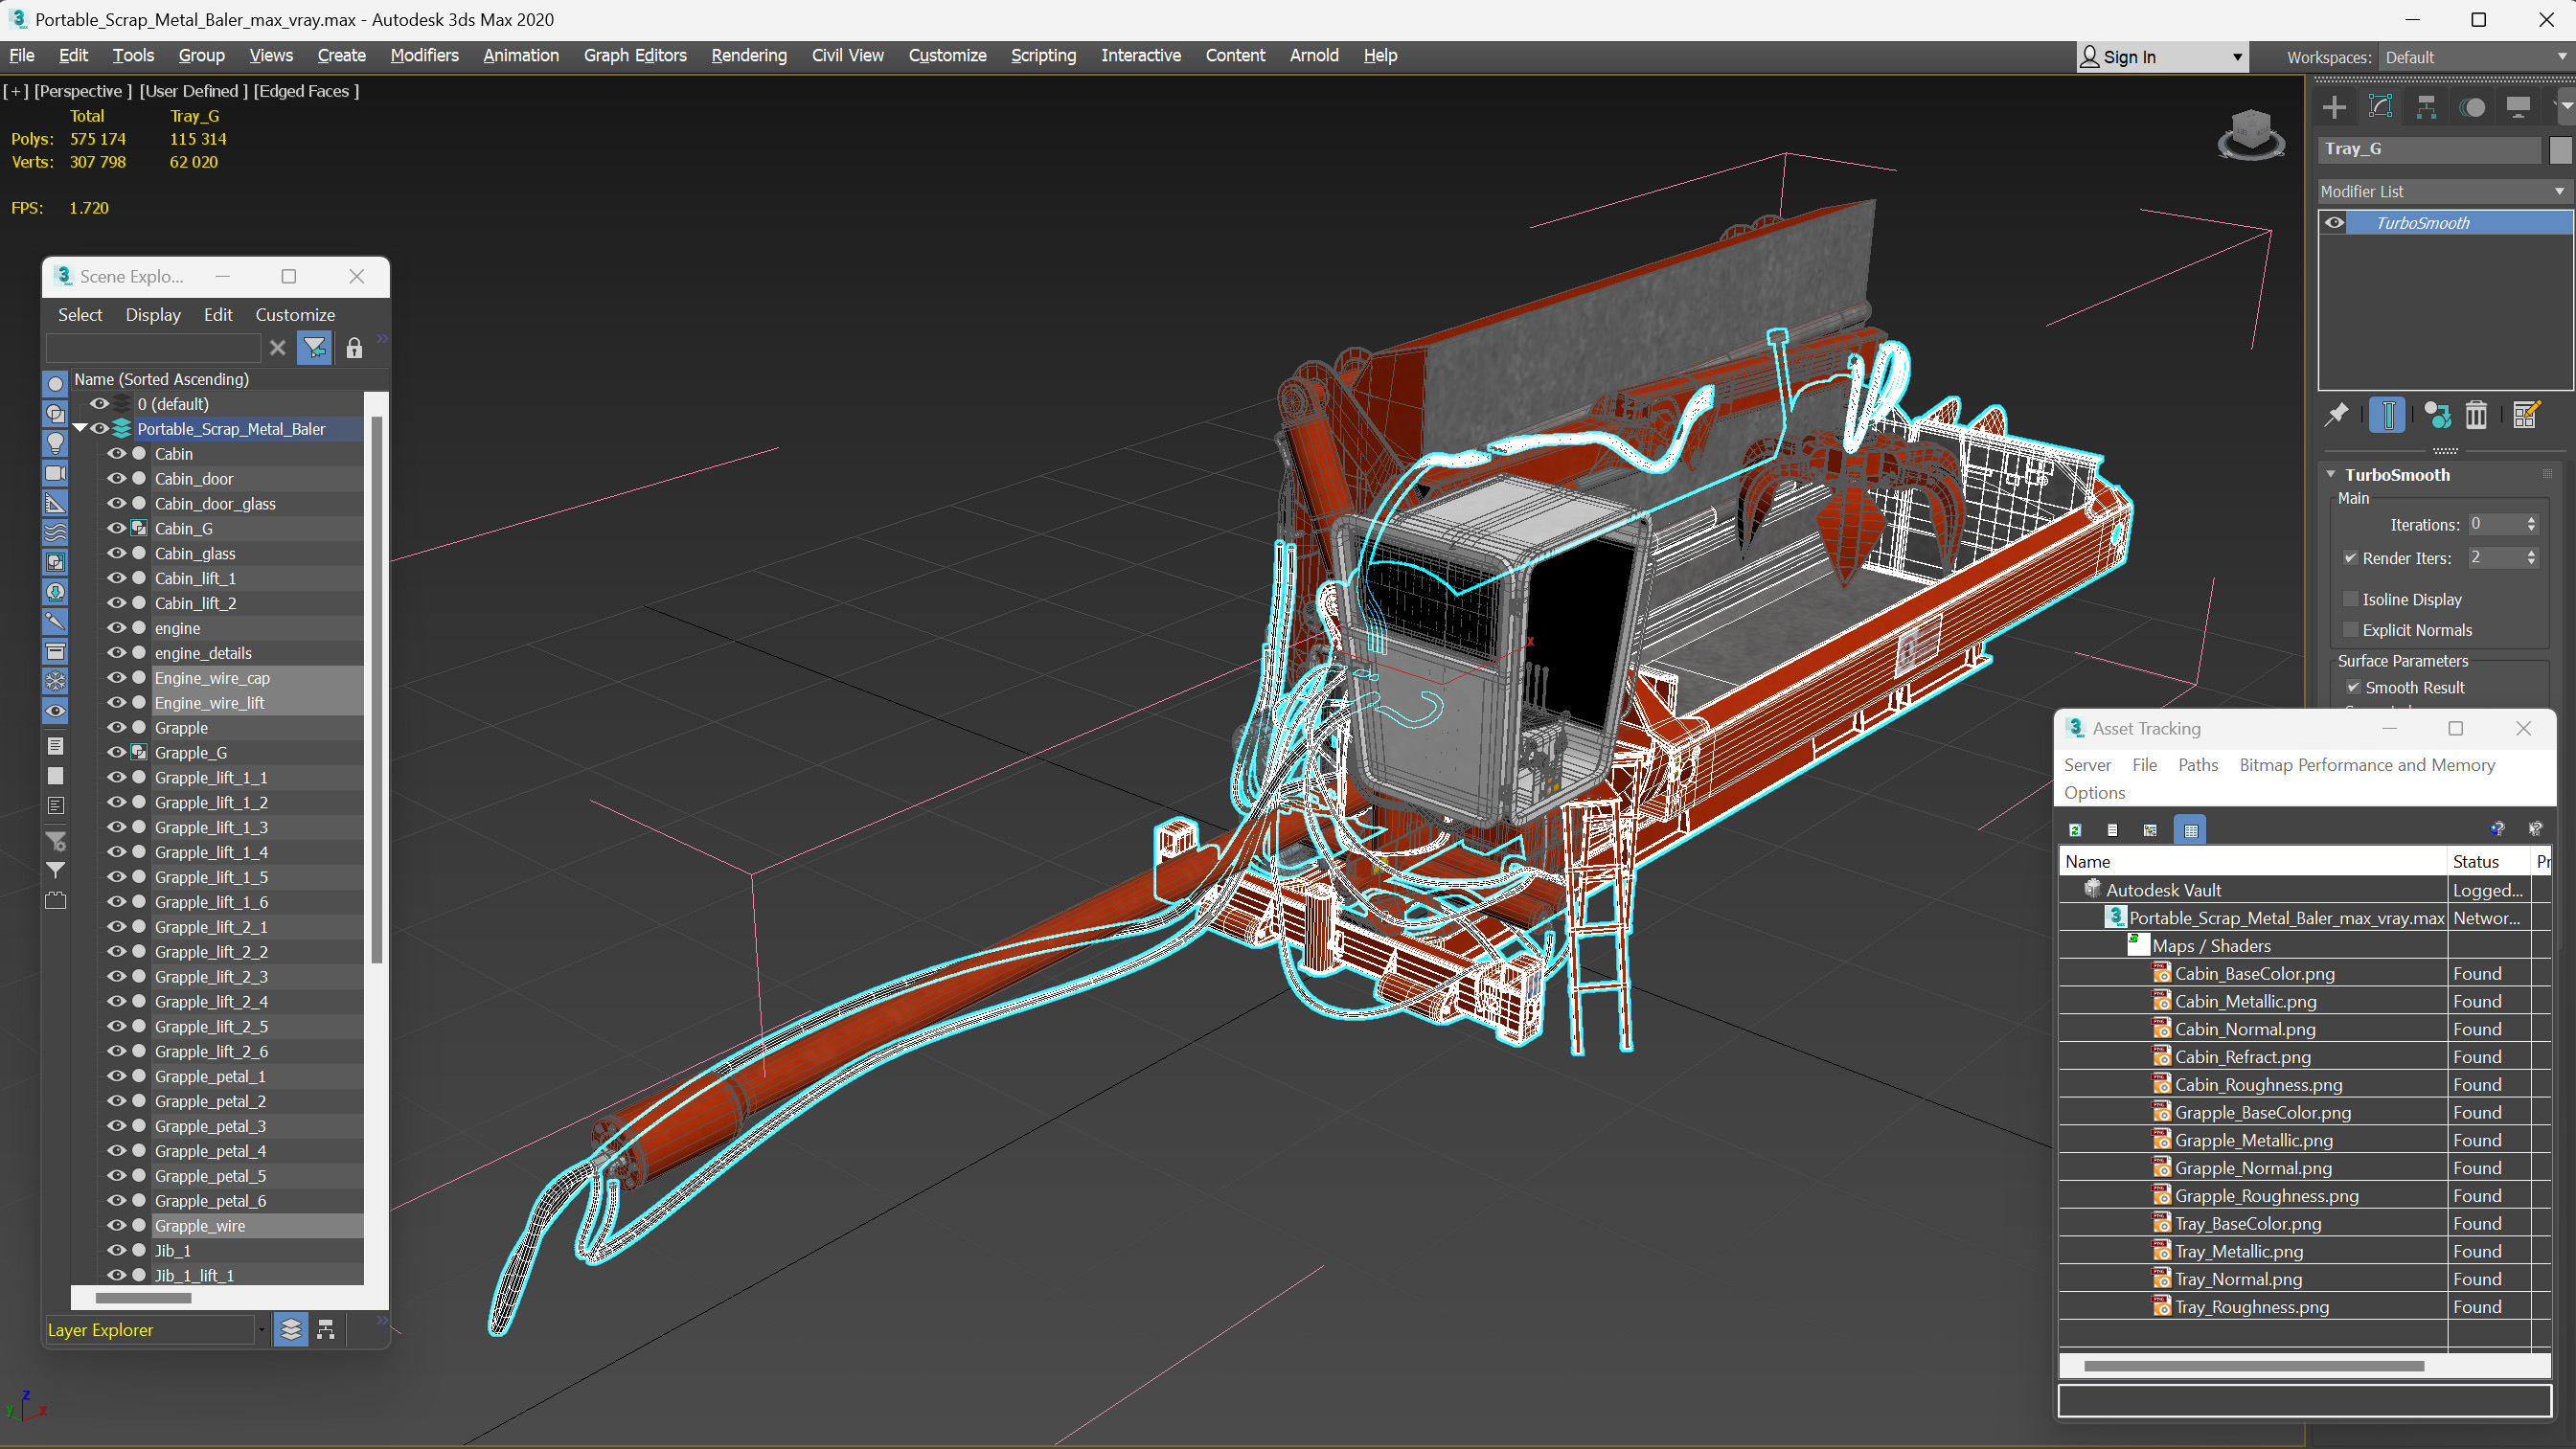Open the Scripting menu

(x=1043, y=56)
